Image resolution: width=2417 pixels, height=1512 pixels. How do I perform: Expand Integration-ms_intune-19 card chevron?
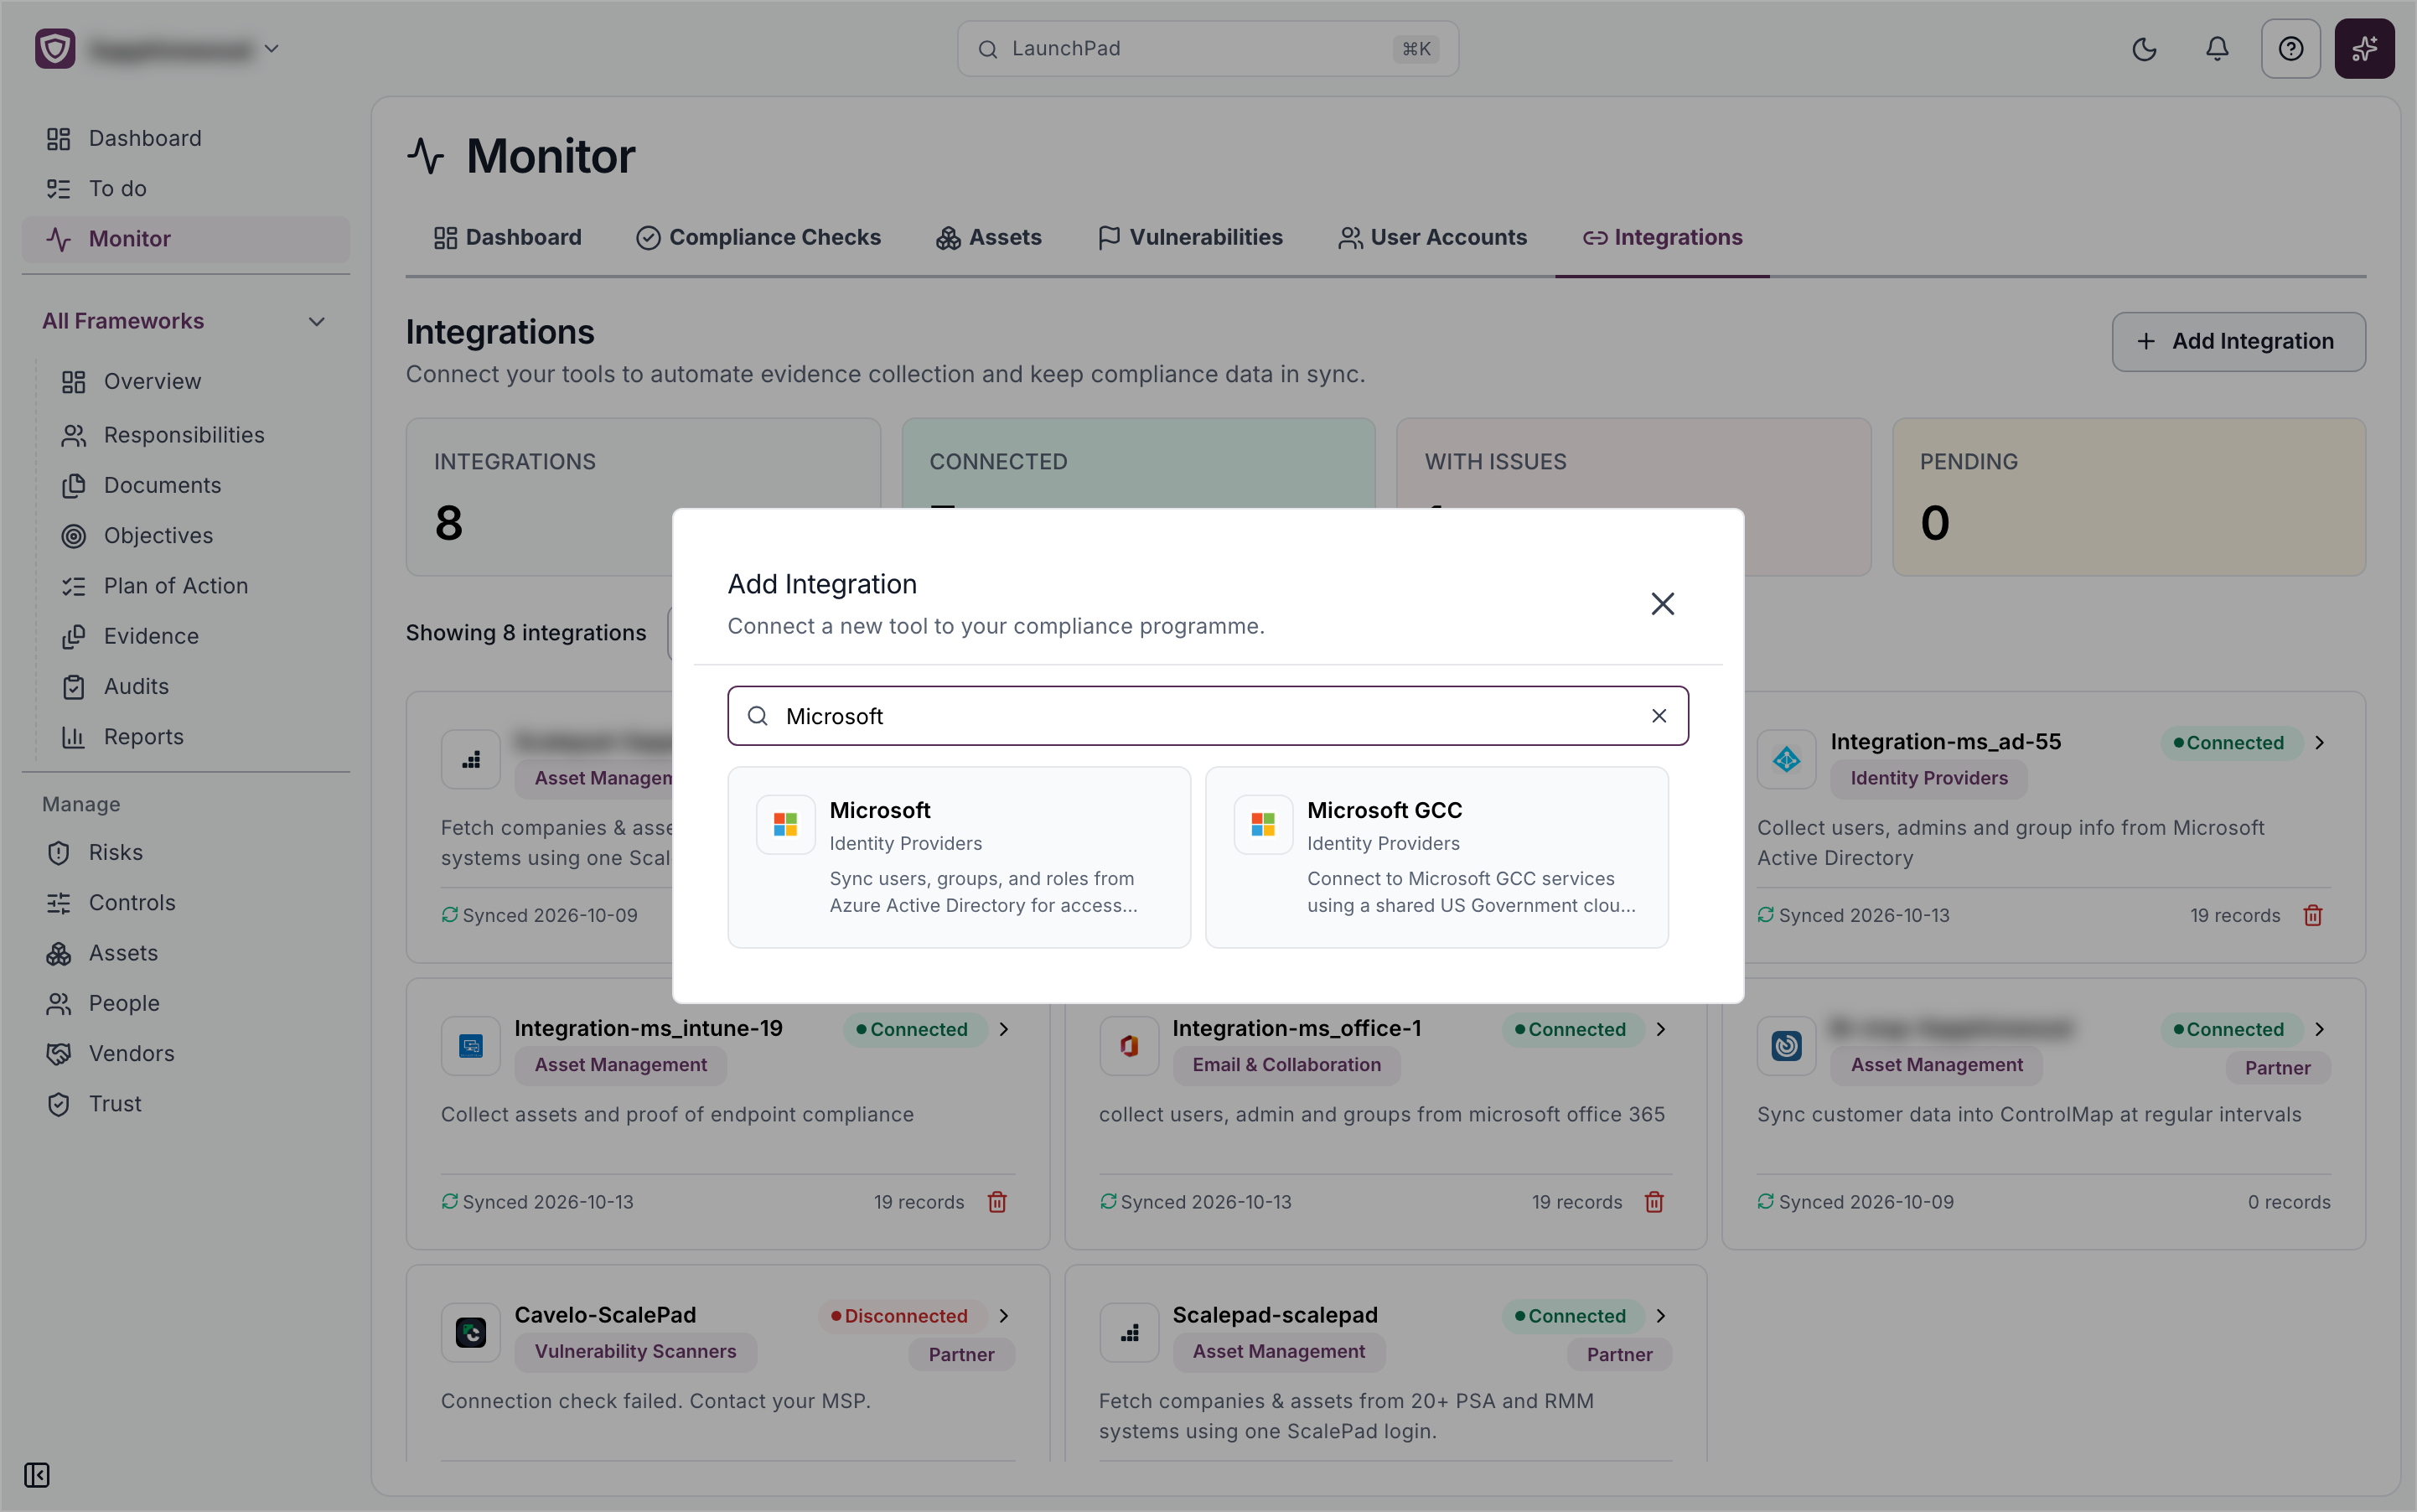pos(1004,1030)
